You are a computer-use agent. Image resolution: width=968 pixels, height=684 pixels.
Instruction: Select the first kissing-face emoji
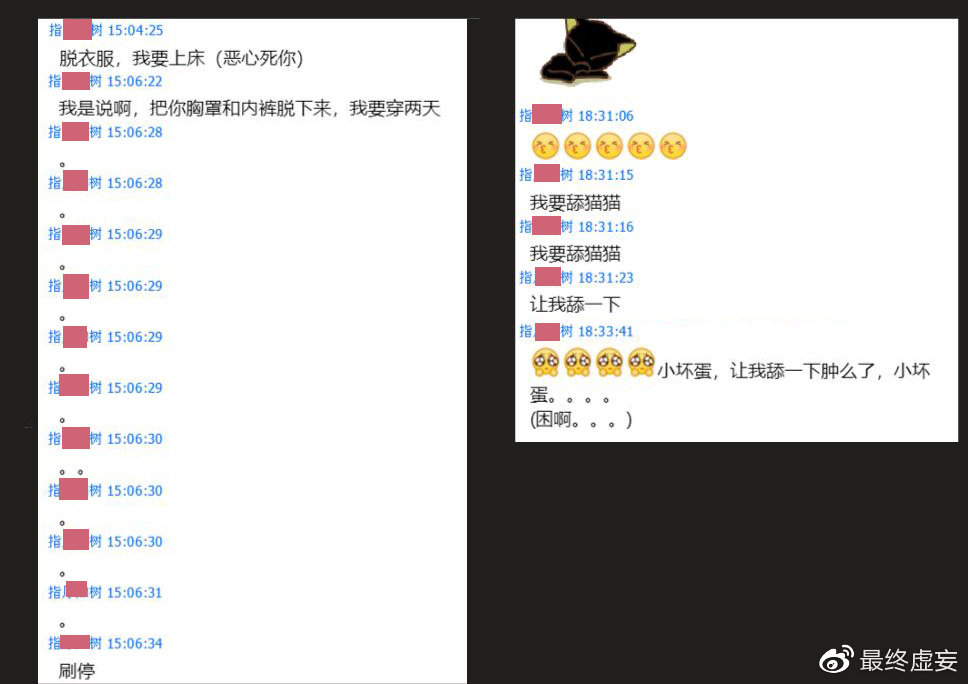click(x=545, y=147)
